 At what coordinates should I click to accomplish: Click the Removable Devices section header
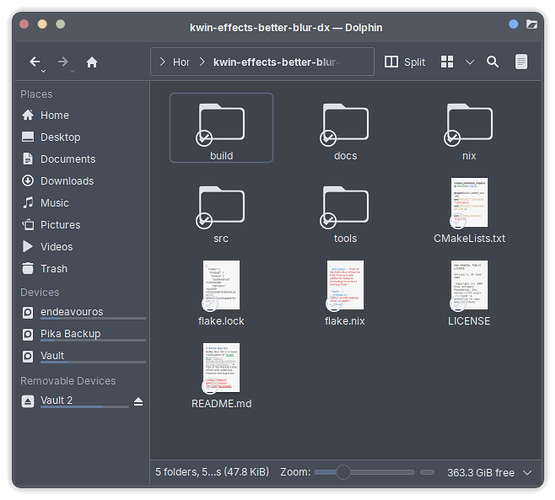pyautogui.click(x=68, y=381)
